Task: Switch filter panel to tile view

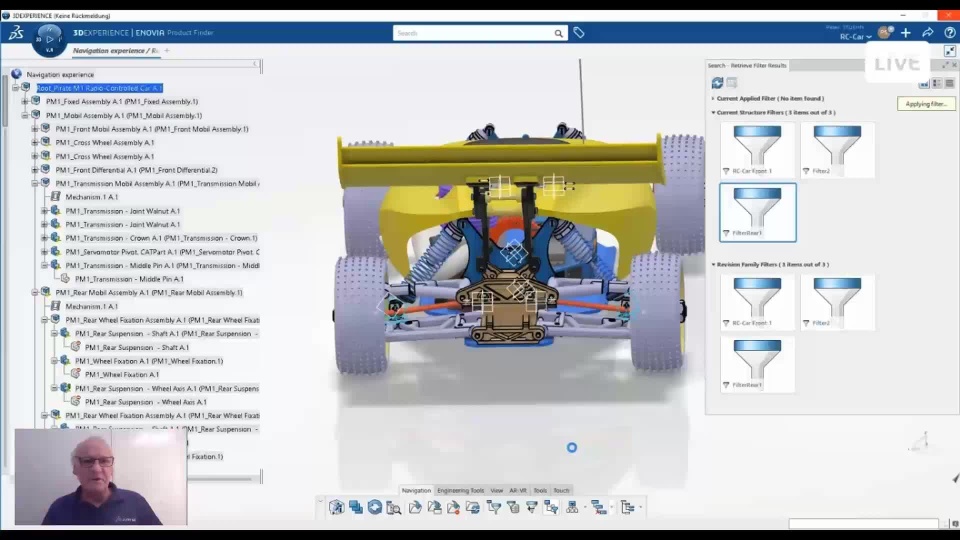Action: pos(937,83)
